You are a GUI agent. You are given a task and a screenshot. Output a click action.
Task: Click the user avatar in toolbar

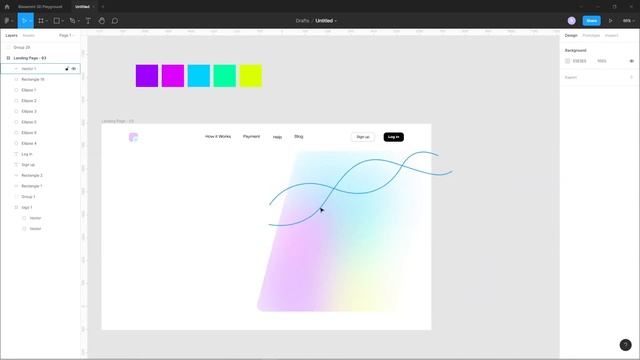pos(571,21)
